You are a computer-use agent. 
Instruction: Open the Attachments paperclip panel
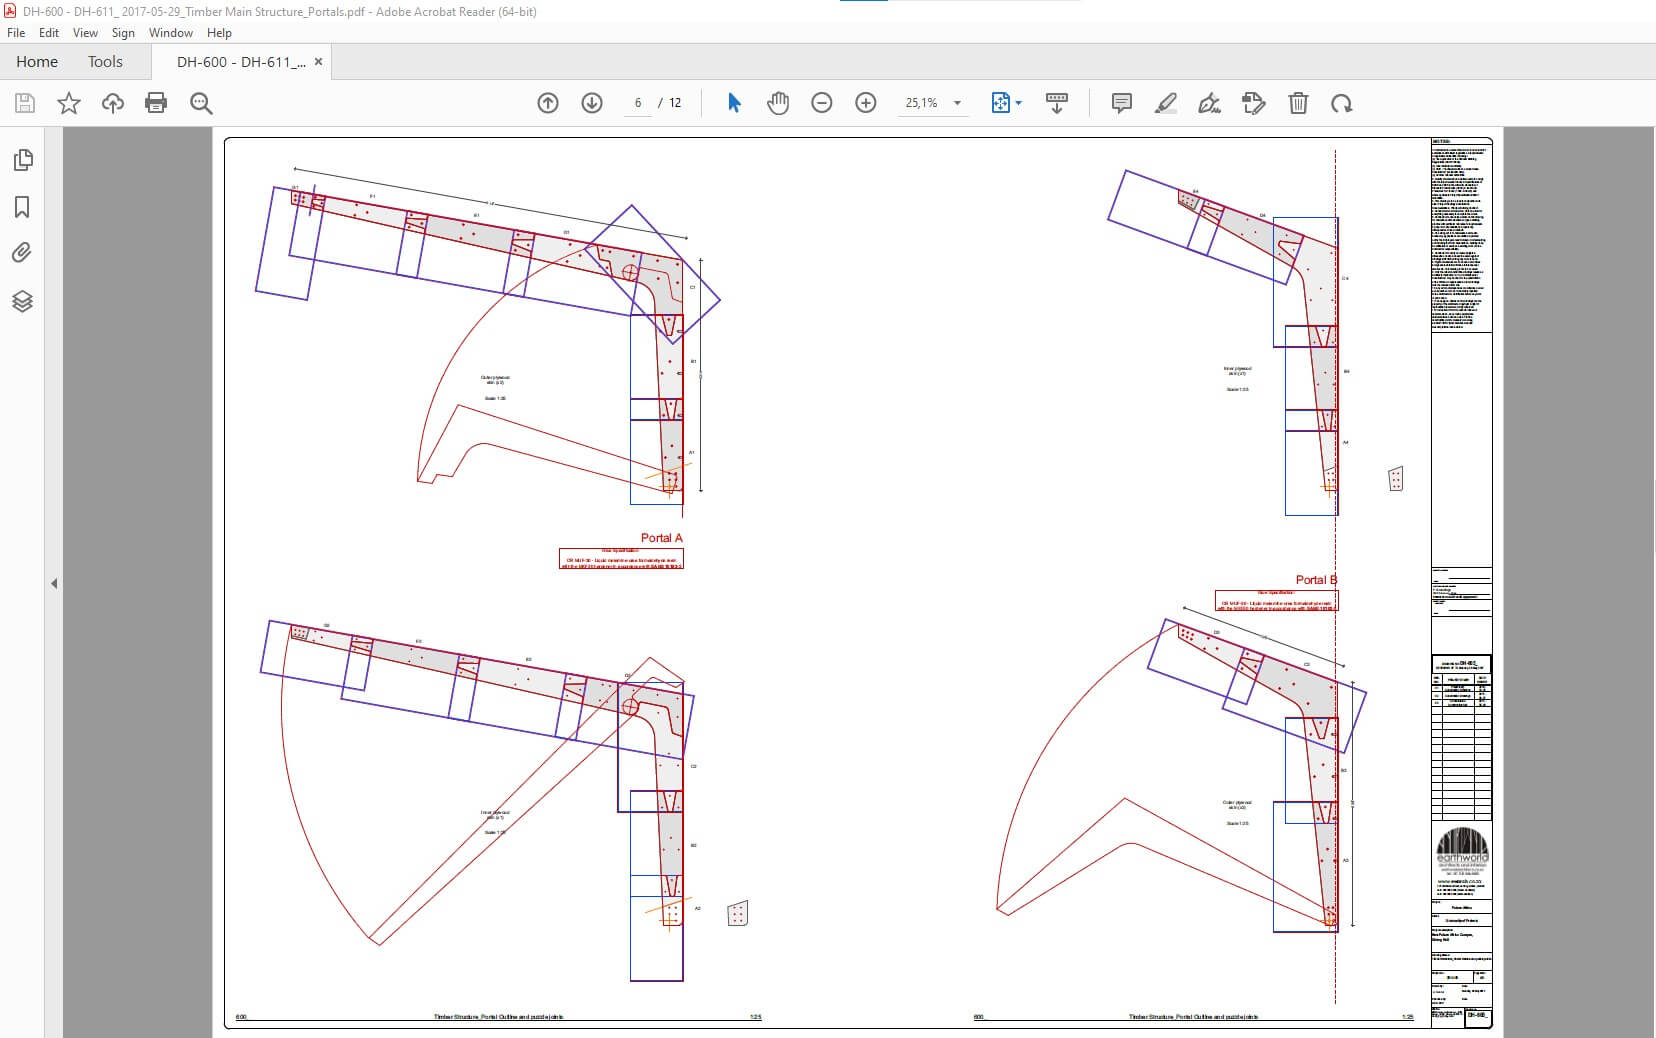(x=22, y=253)
